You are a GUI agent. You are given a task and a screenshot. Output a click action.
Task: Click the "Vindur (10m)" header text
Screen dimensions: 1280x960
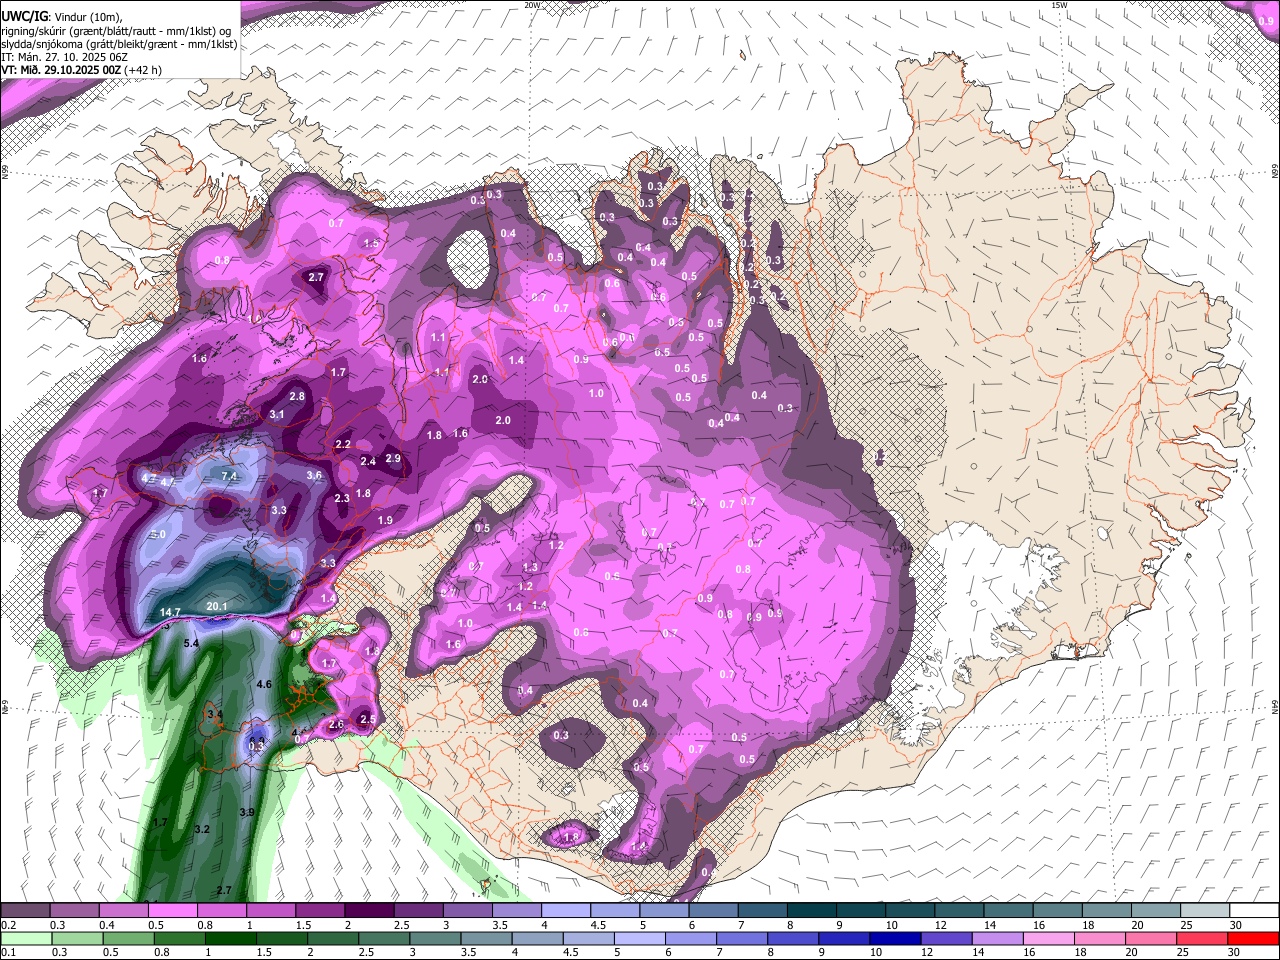point(88,17)
